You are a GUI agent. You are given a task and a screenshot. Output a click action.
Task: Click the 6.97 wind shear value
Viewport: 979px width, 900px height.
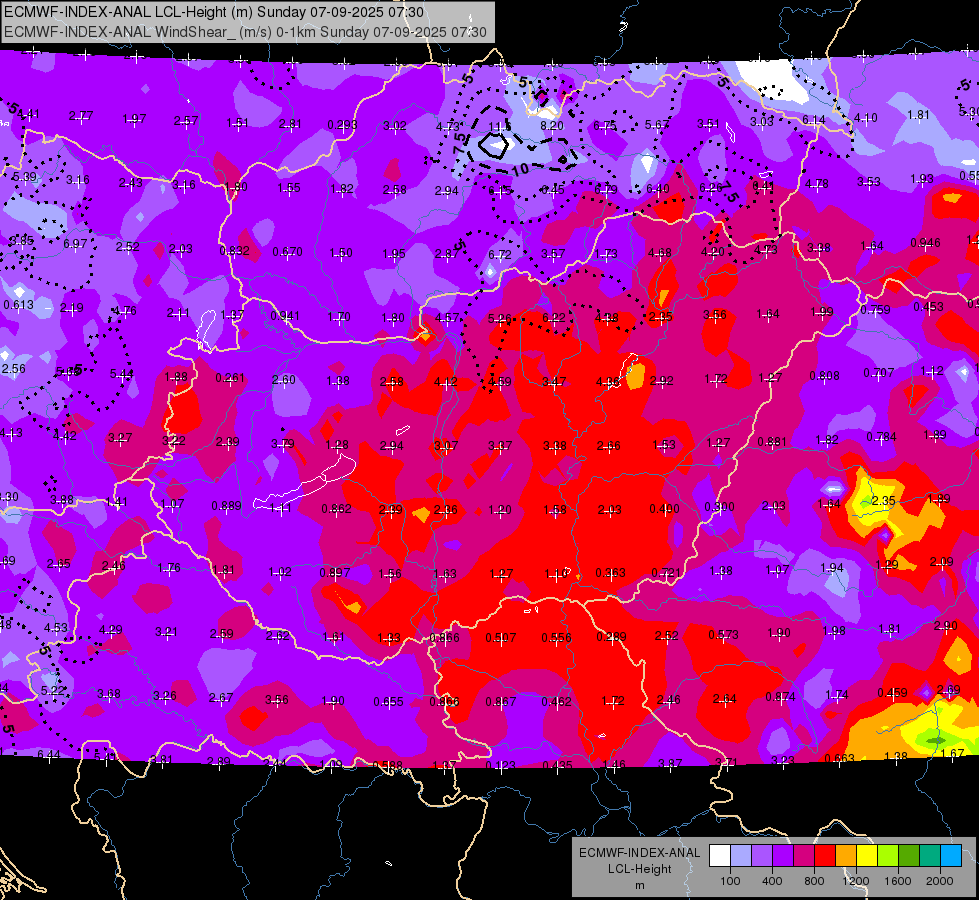coord(75,244)
